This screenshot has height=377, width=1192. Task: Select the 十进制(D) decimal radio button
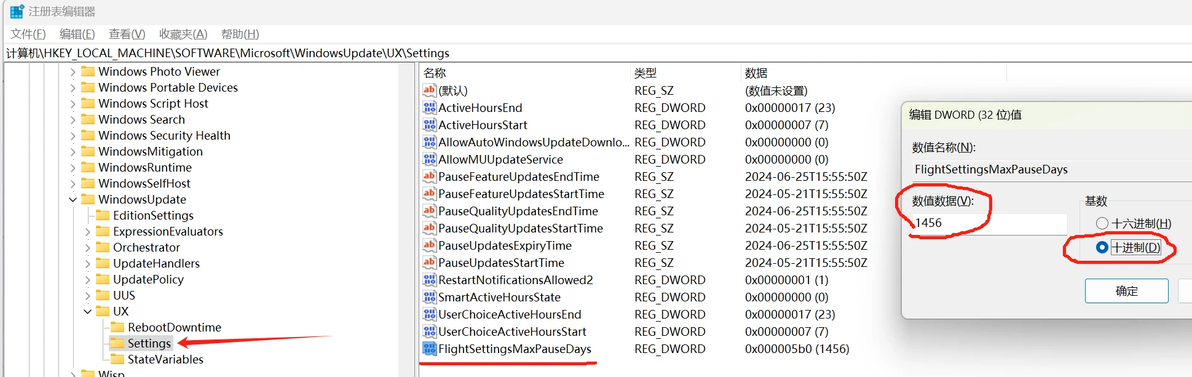point(1102,248)
